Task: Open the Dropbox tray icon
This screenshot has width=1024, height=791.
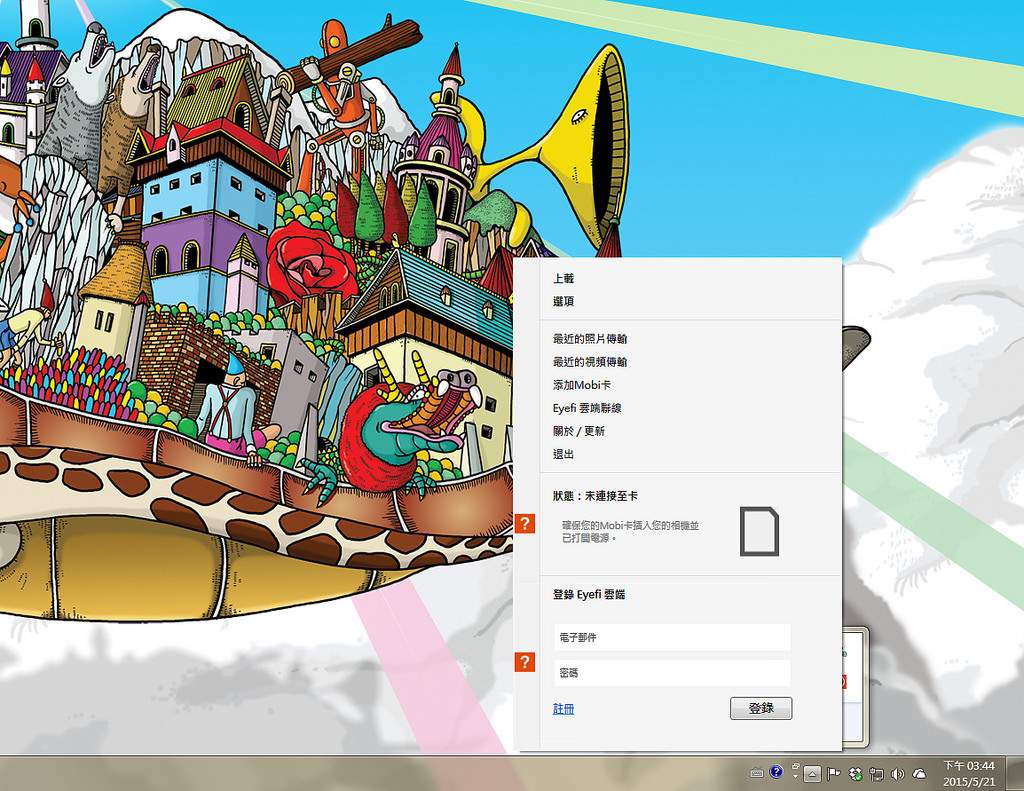Action: pos(855,774)
